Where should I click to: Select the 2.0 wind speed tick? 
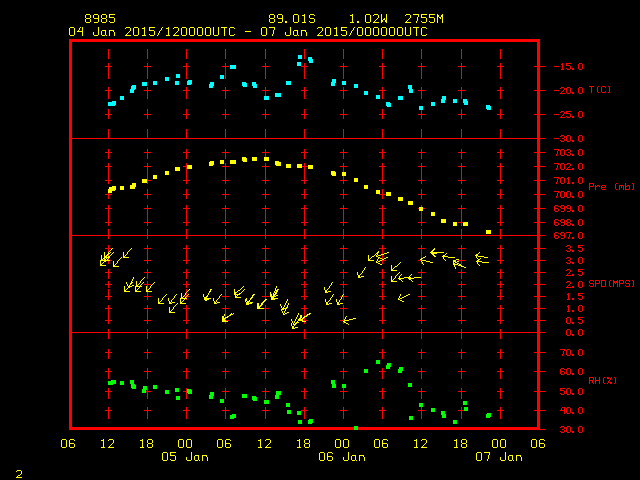point(574,284)
